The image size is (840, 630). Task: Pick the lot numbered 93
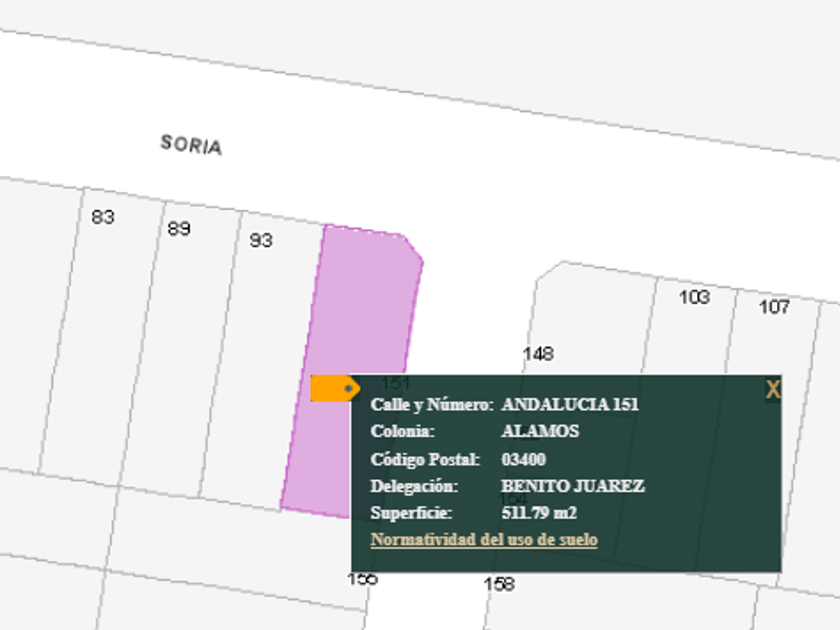(261, 241)
